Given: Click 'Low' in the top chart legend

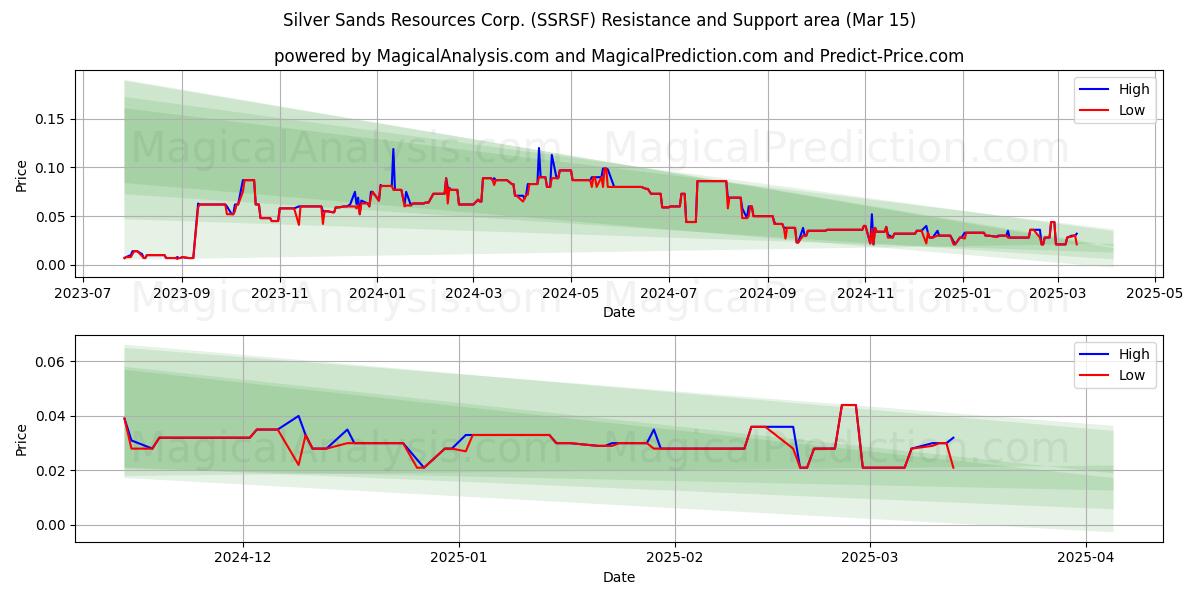Looking at the screenshot, I should (1132, 110).
